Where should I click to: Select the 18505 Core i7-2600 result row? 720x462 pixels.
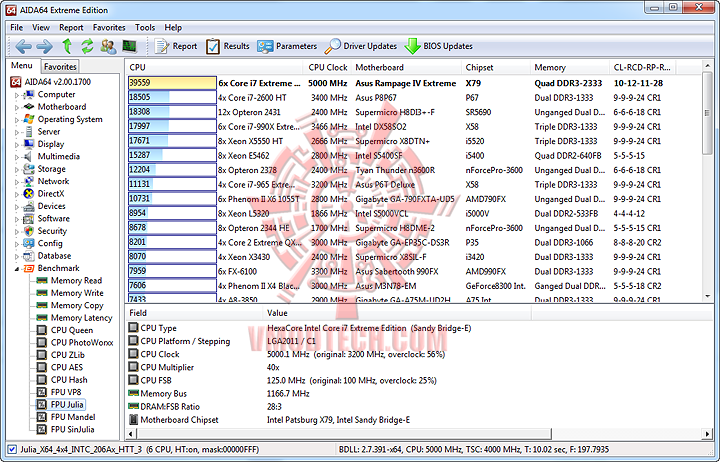[413, 97]
